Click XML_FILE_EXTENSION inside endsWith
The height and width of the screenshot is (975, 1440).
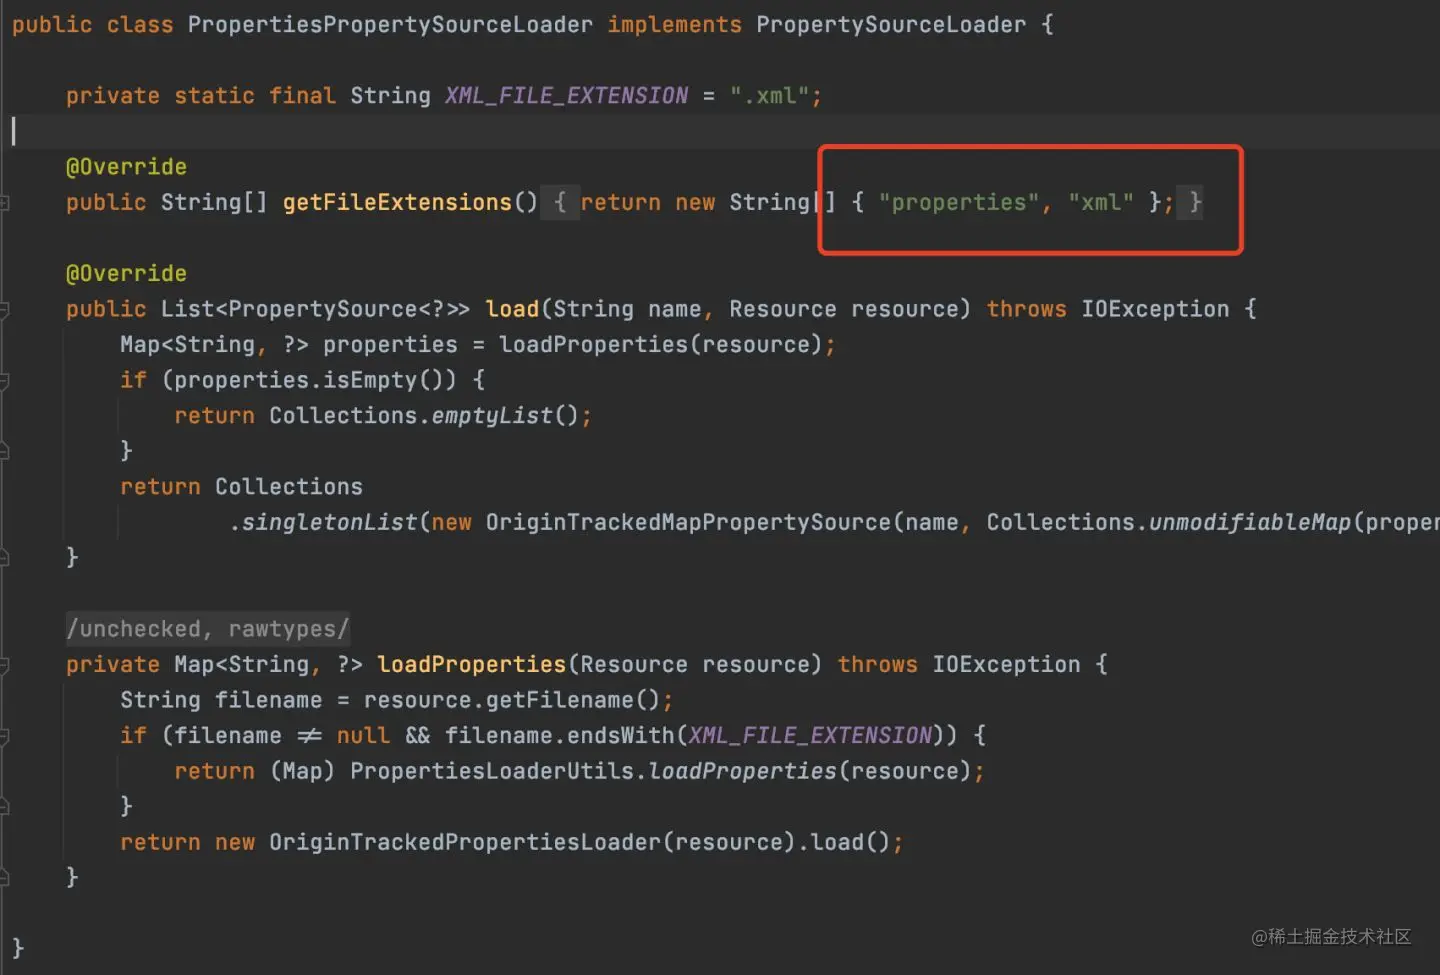click(810, 736)
